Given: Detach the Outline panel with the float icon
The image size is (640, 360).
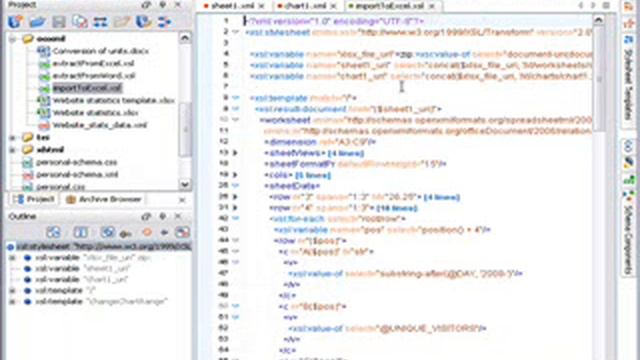Looking at the screenshot, I should pyautogui.click(x=146, y=216).
